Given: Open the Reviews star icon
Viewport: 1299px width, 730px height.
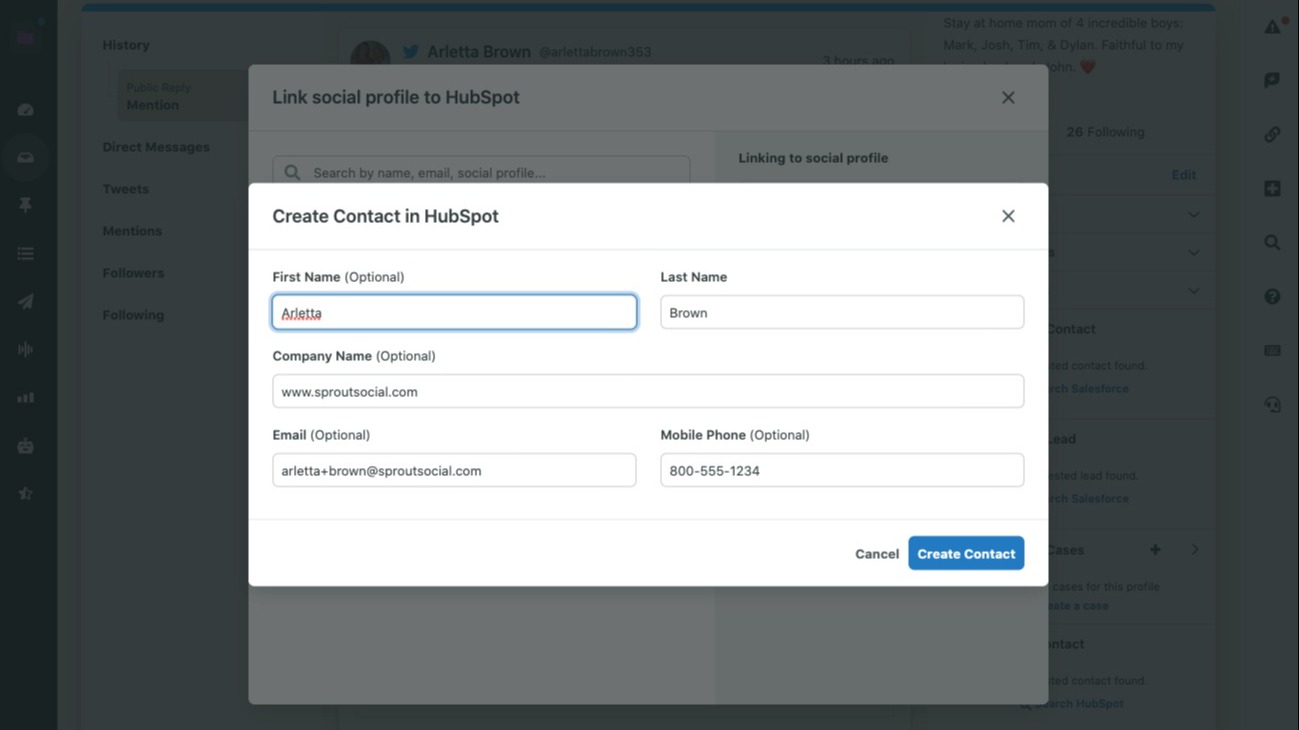Looking at the screenshot, I should 26,493.
